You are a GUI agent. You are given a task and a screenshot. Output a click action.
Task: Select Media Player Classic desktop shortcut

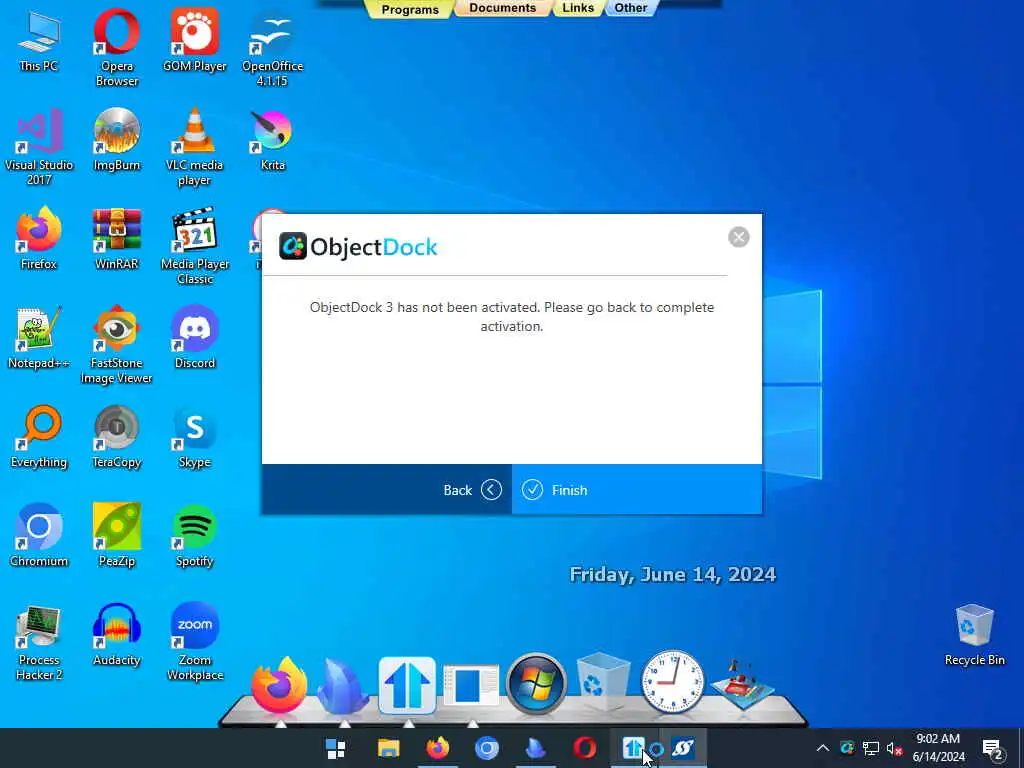pos(195,246)
